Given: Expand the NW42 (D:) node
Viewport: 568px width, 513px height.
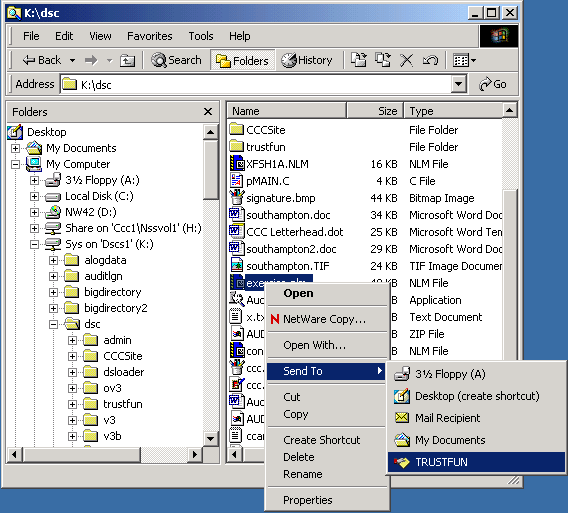Looking at the screenshot, I should (34, 212).
